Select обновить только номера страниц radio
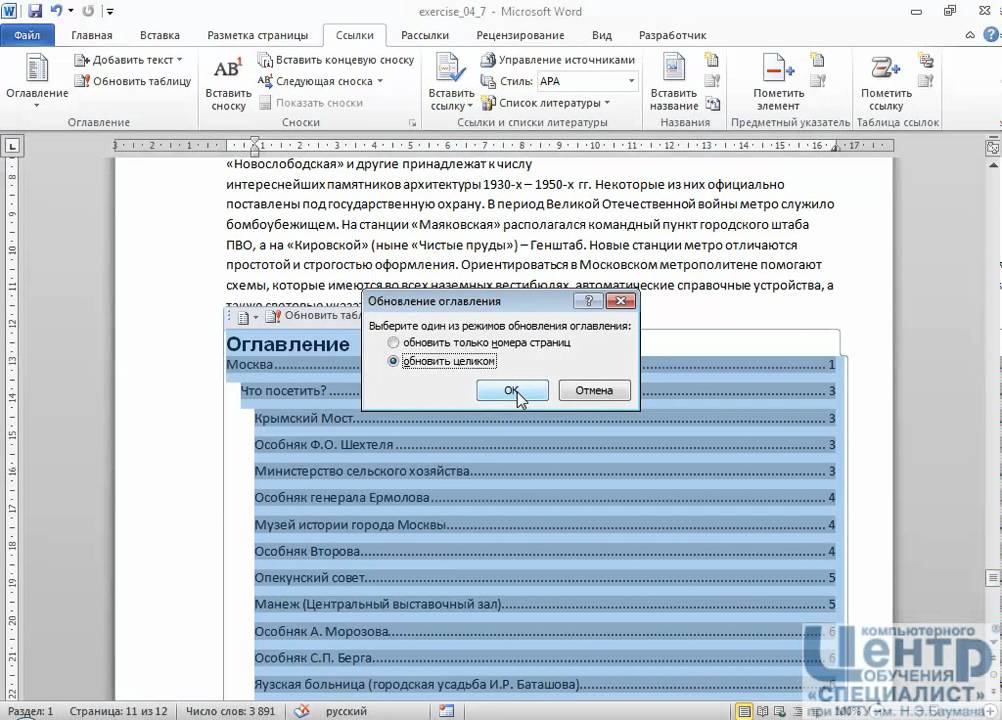The width and height of the screenshot is (1002, 720). [x=393, y=343]
